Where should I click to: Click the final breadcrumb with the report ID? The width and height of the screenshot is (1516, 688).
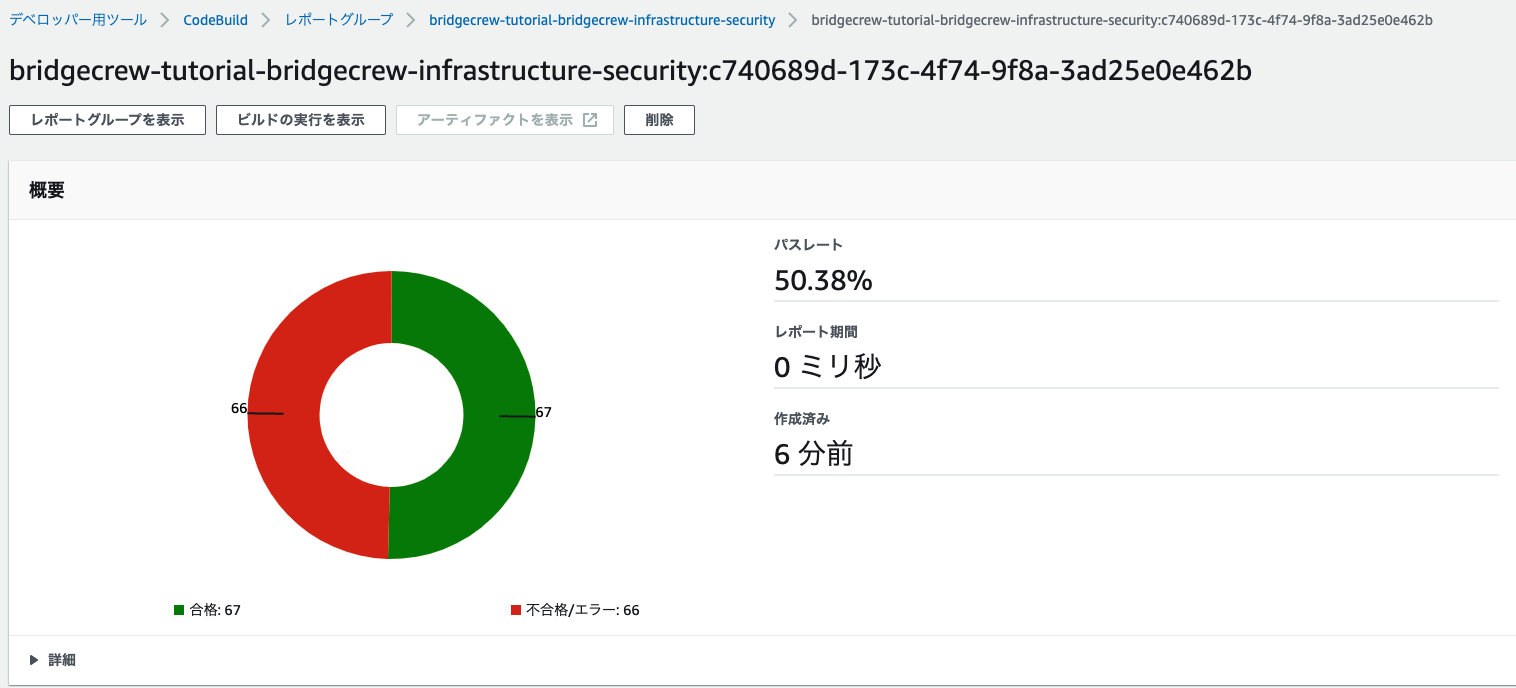pos(1122,20)
